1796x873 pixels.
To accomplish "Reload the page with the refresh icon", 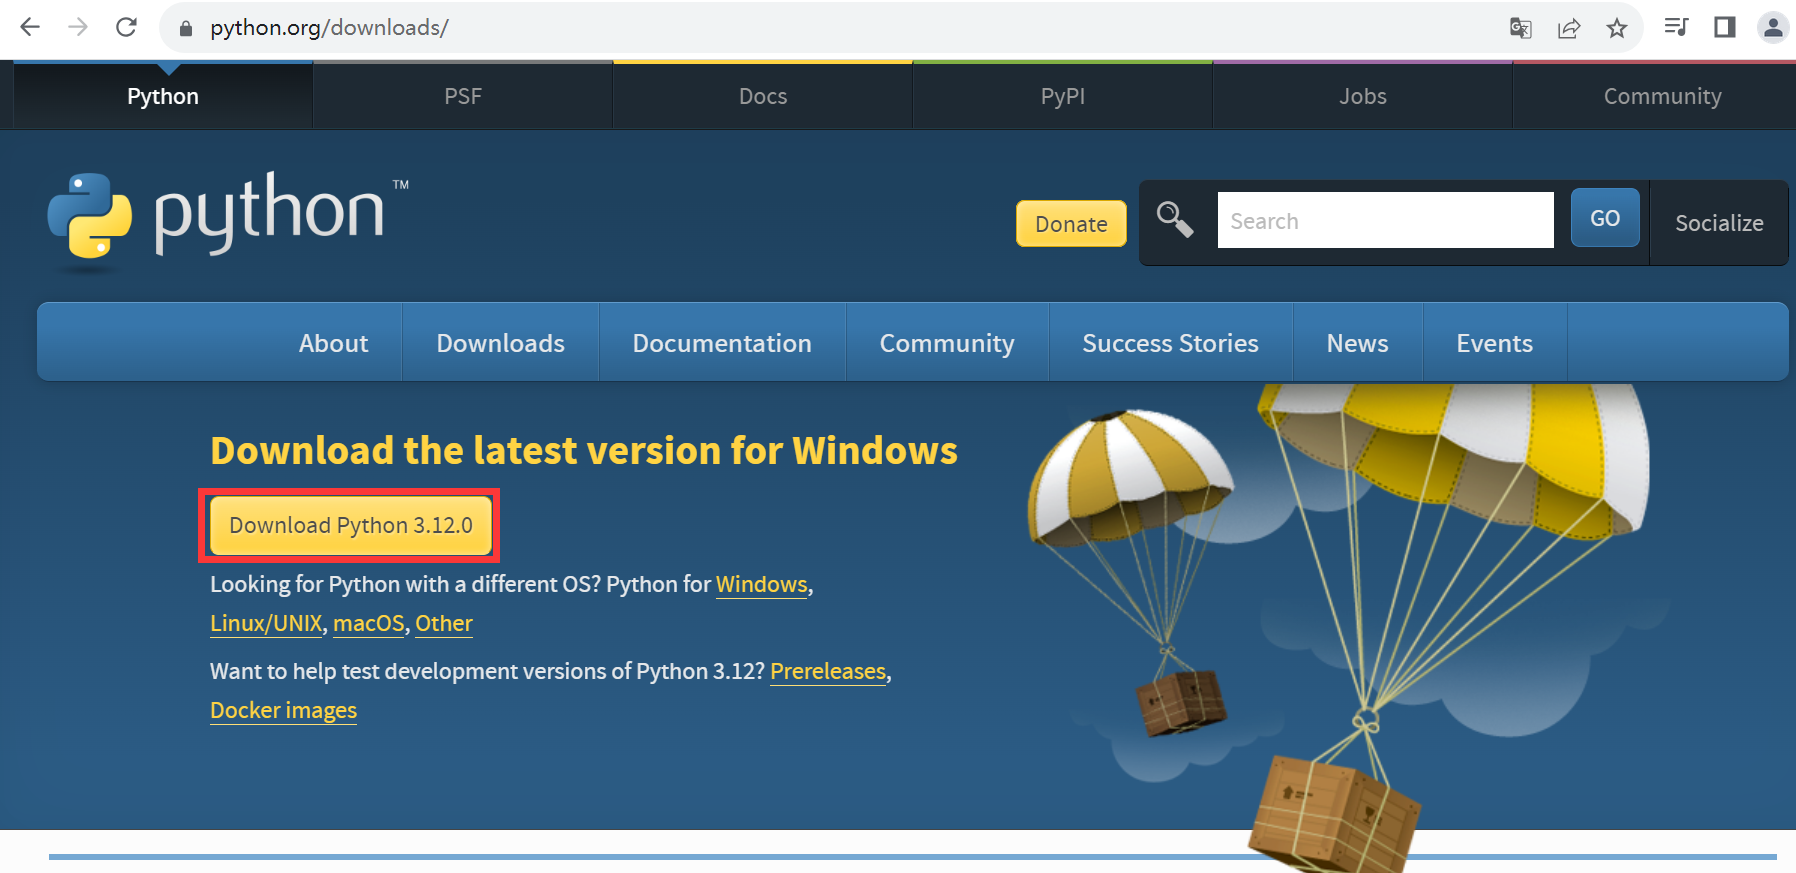I will 126,27.
